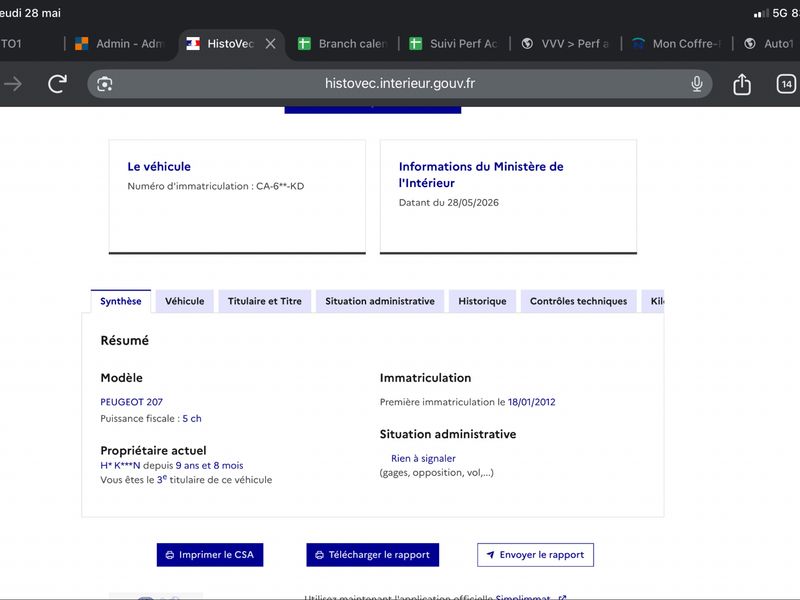Click the registration number CA-6**-KD
The height and width of the screenshot is (600, 800).
pyautogui.click(x=280, y=186)
